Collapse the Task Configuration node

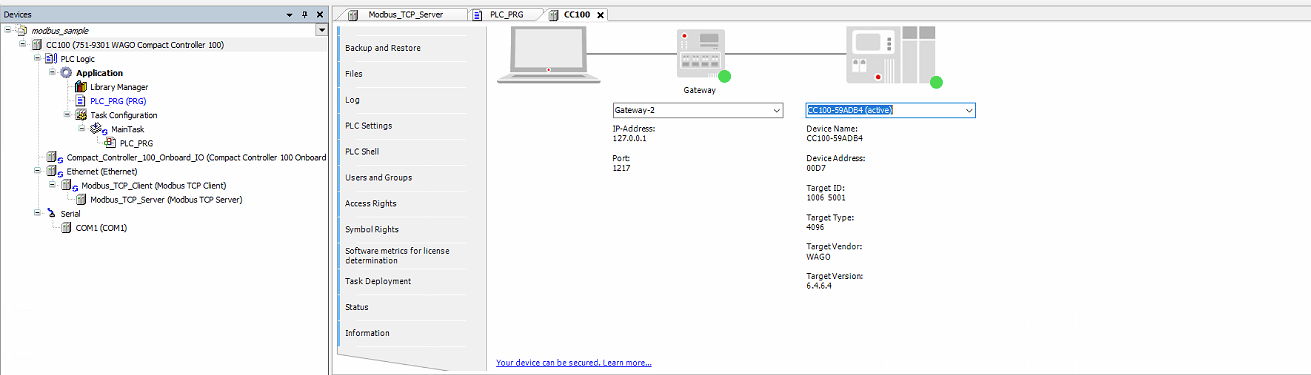(x=66, y=115)
